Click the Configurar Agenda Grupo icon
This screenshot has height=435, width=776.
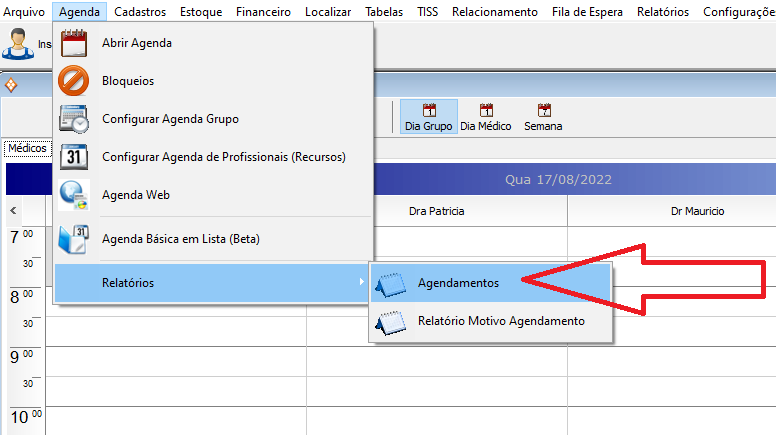click(75, 119)
